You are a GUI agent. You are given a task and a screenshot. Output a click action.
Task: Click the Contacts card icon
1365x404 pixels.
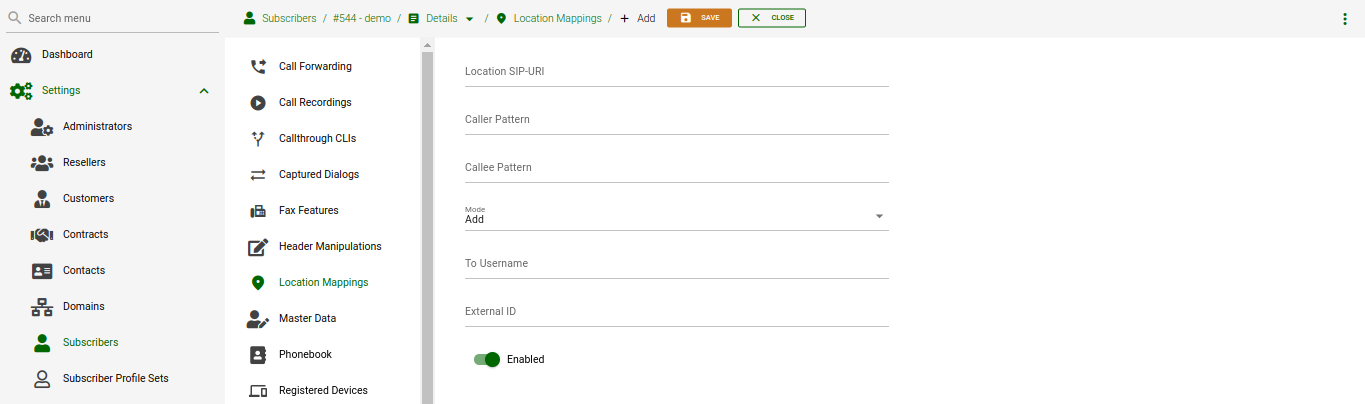click(x=42, y=271)
